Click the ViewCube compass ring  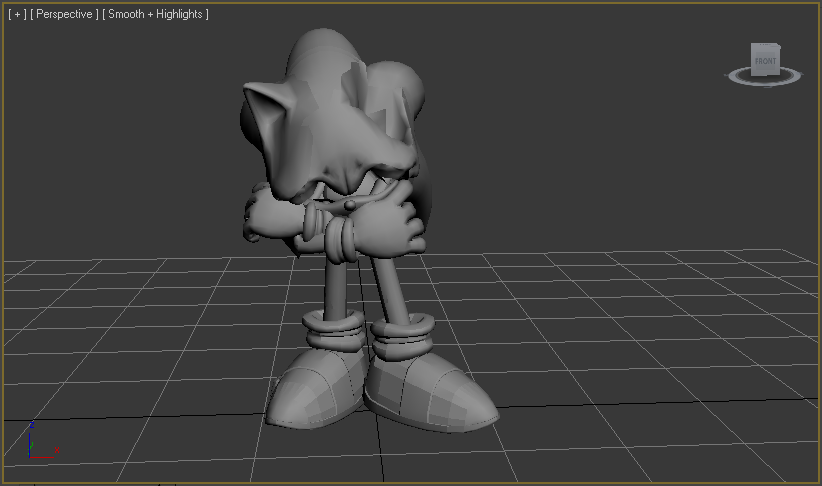coord(738,76)
